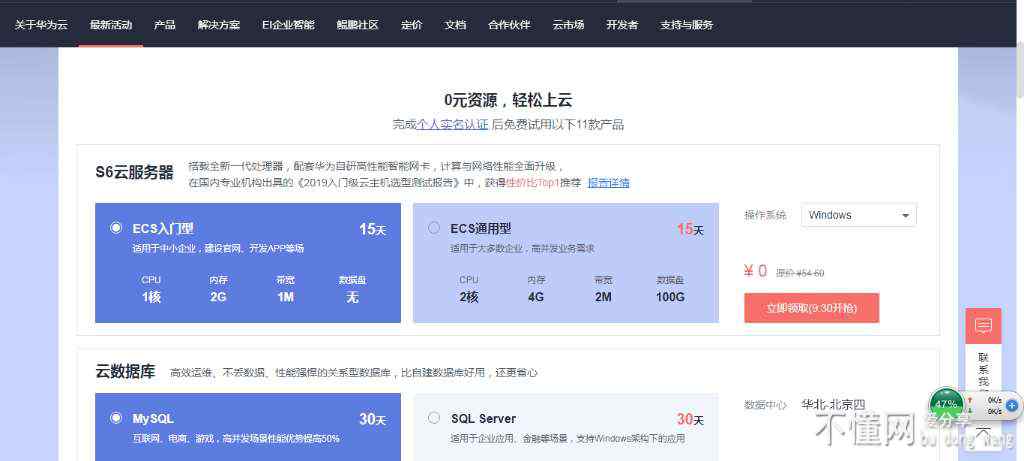Open 文档 menu

point(455,25)
